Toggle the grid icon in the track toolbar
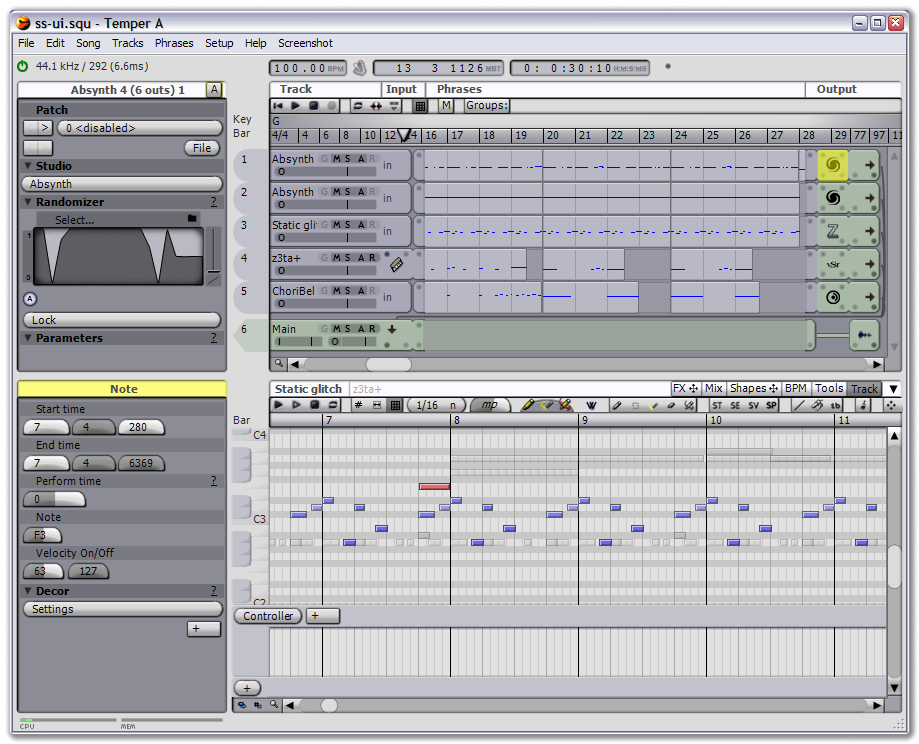The image size is (919, 744). [420, 106]
